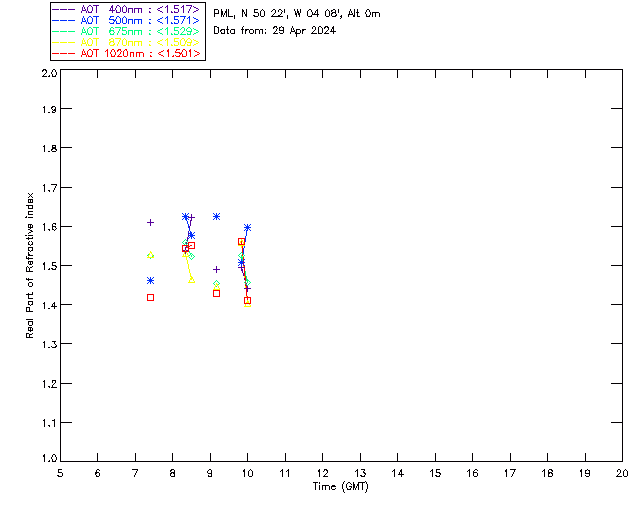640x512 pixels.
Task: Click the 'Real Part of Refractive Index' axis title
Action: point(29,265)
